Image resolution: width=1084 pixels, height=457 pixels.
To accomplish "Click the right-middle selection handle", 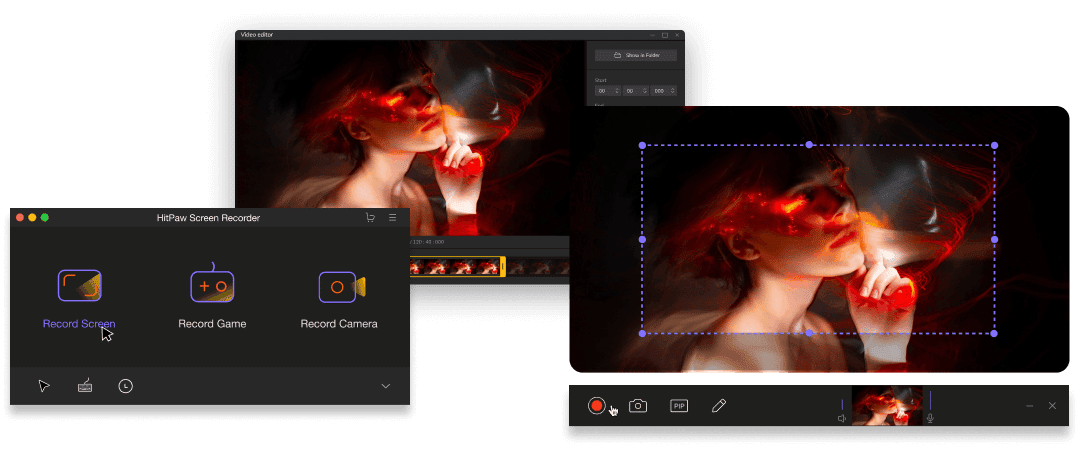I will pos(995,239).
